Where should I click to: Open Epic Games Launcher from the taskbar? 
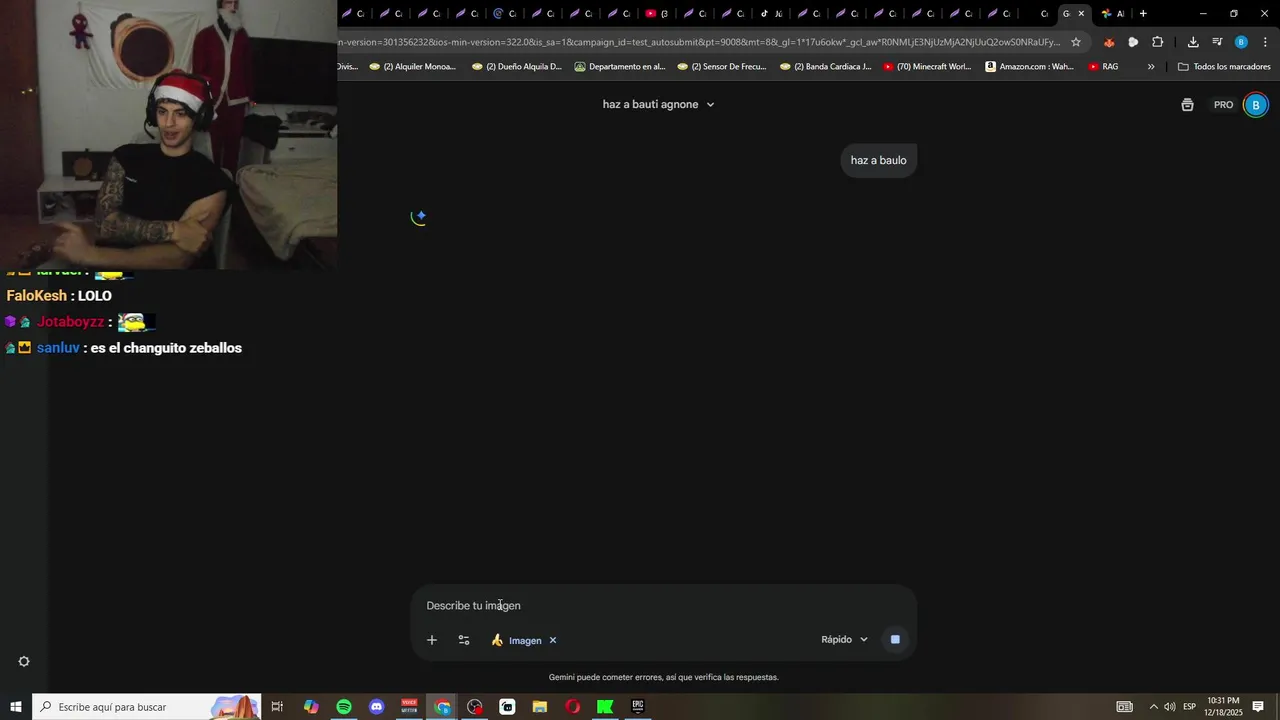pos(637,707)
